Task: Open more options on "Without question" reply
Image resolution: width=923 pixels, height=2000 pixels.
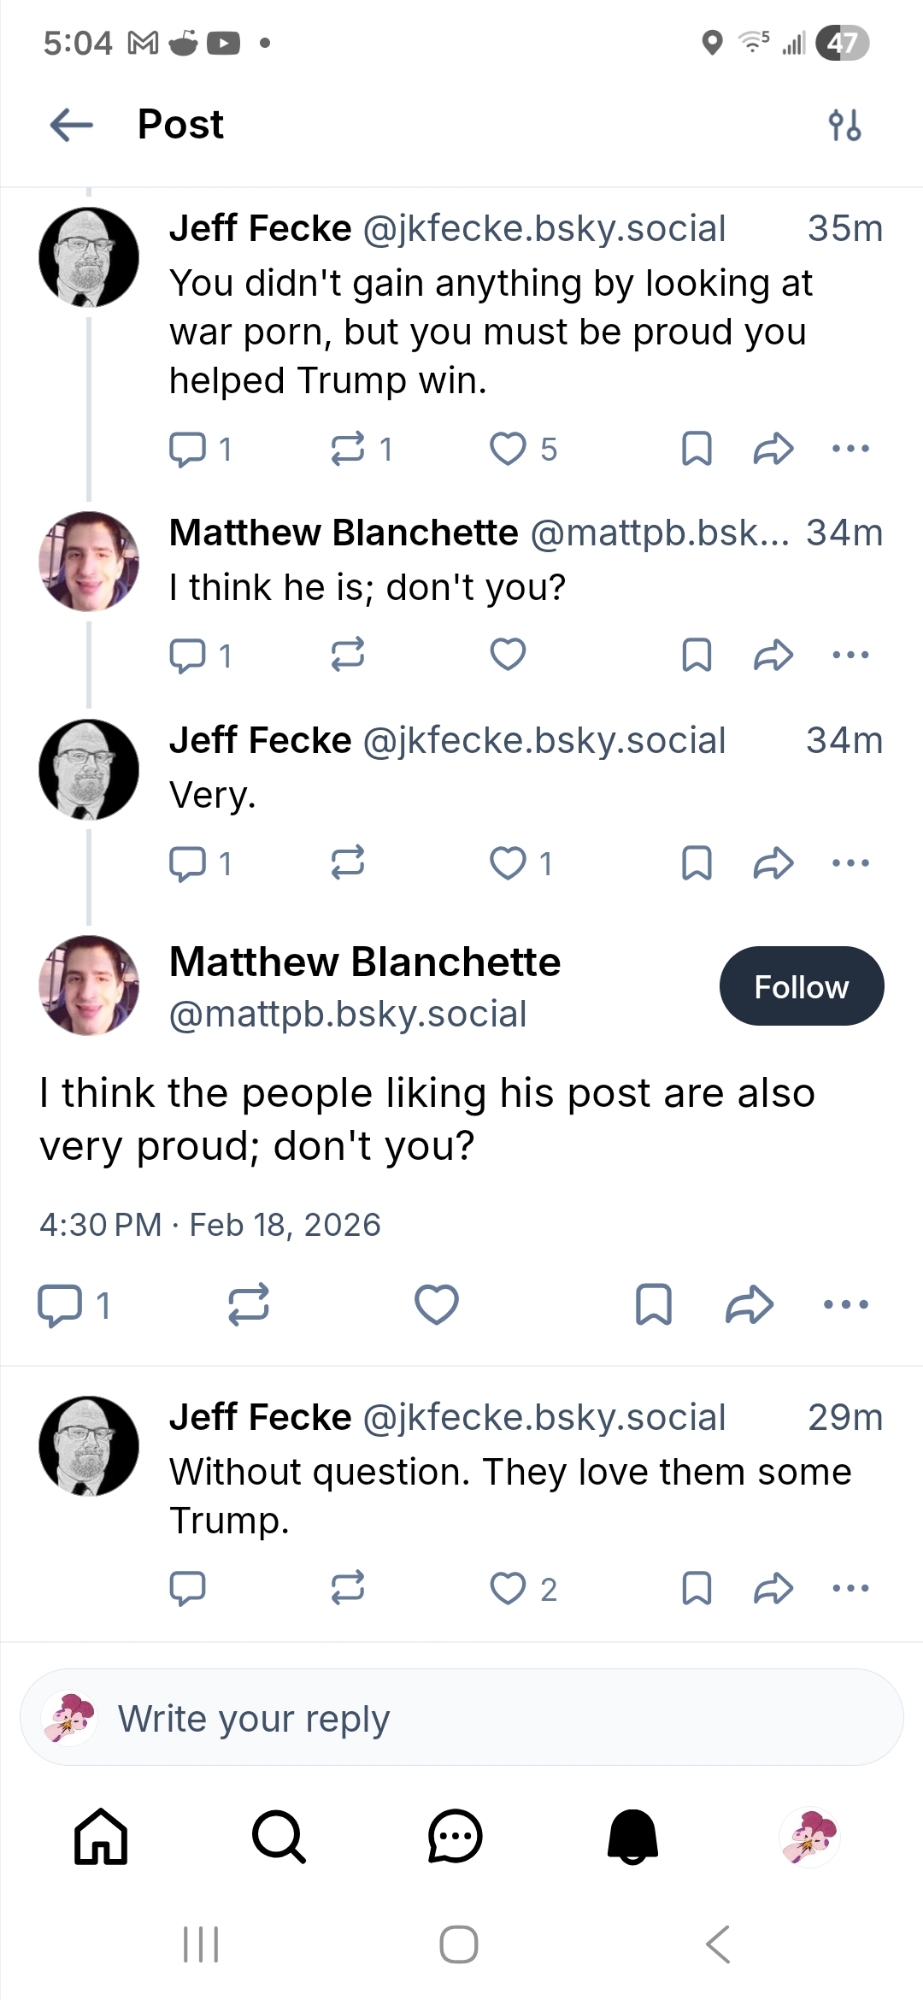Action: click(x=850, y=1588)
